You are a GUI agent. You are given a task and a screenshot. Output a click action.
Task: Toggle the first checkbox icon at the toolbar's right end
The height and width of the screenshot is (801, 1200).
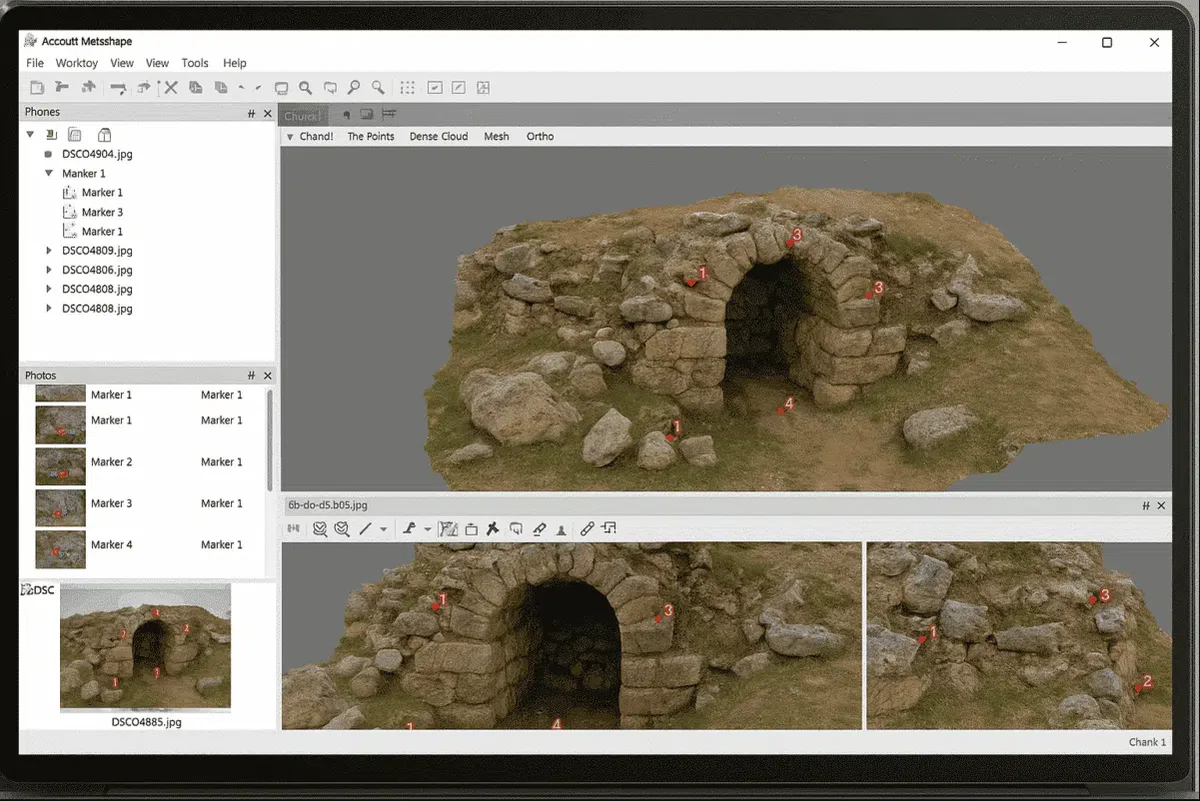(434, 87)
